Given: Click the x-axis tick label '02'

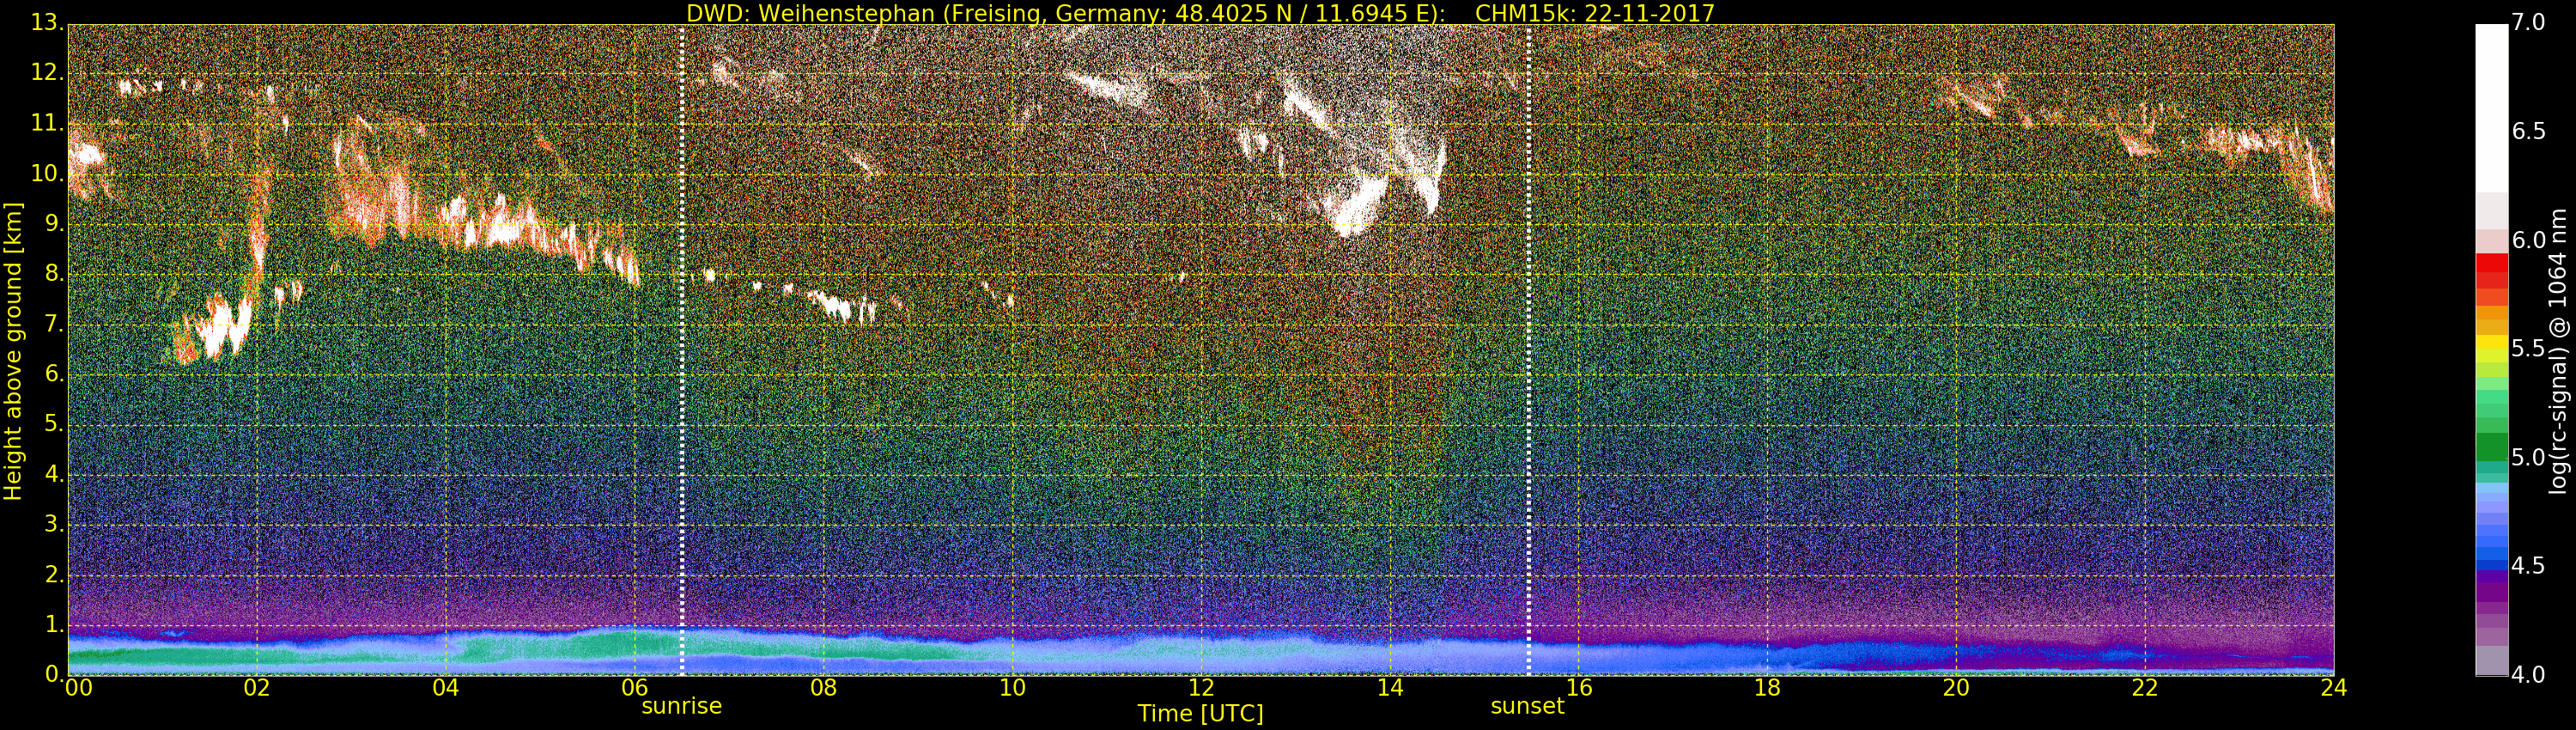Looking at the screenshot, I should [257, 687].
